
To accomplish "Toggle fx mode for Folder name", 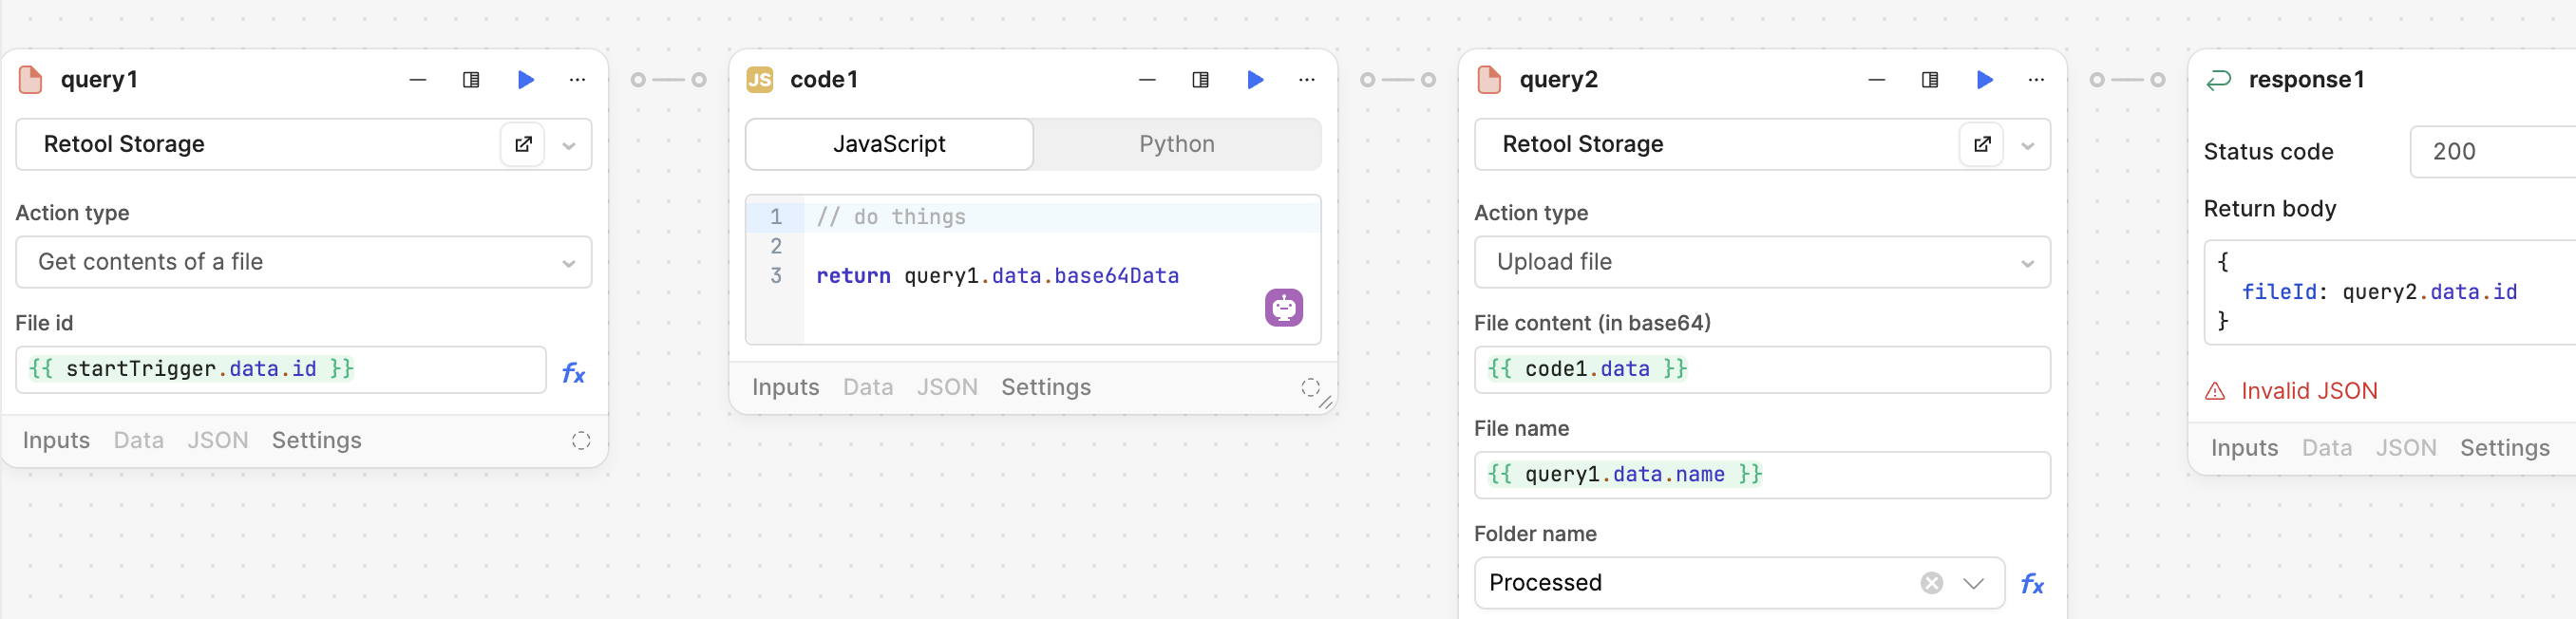I will [x=2032, y=584].
